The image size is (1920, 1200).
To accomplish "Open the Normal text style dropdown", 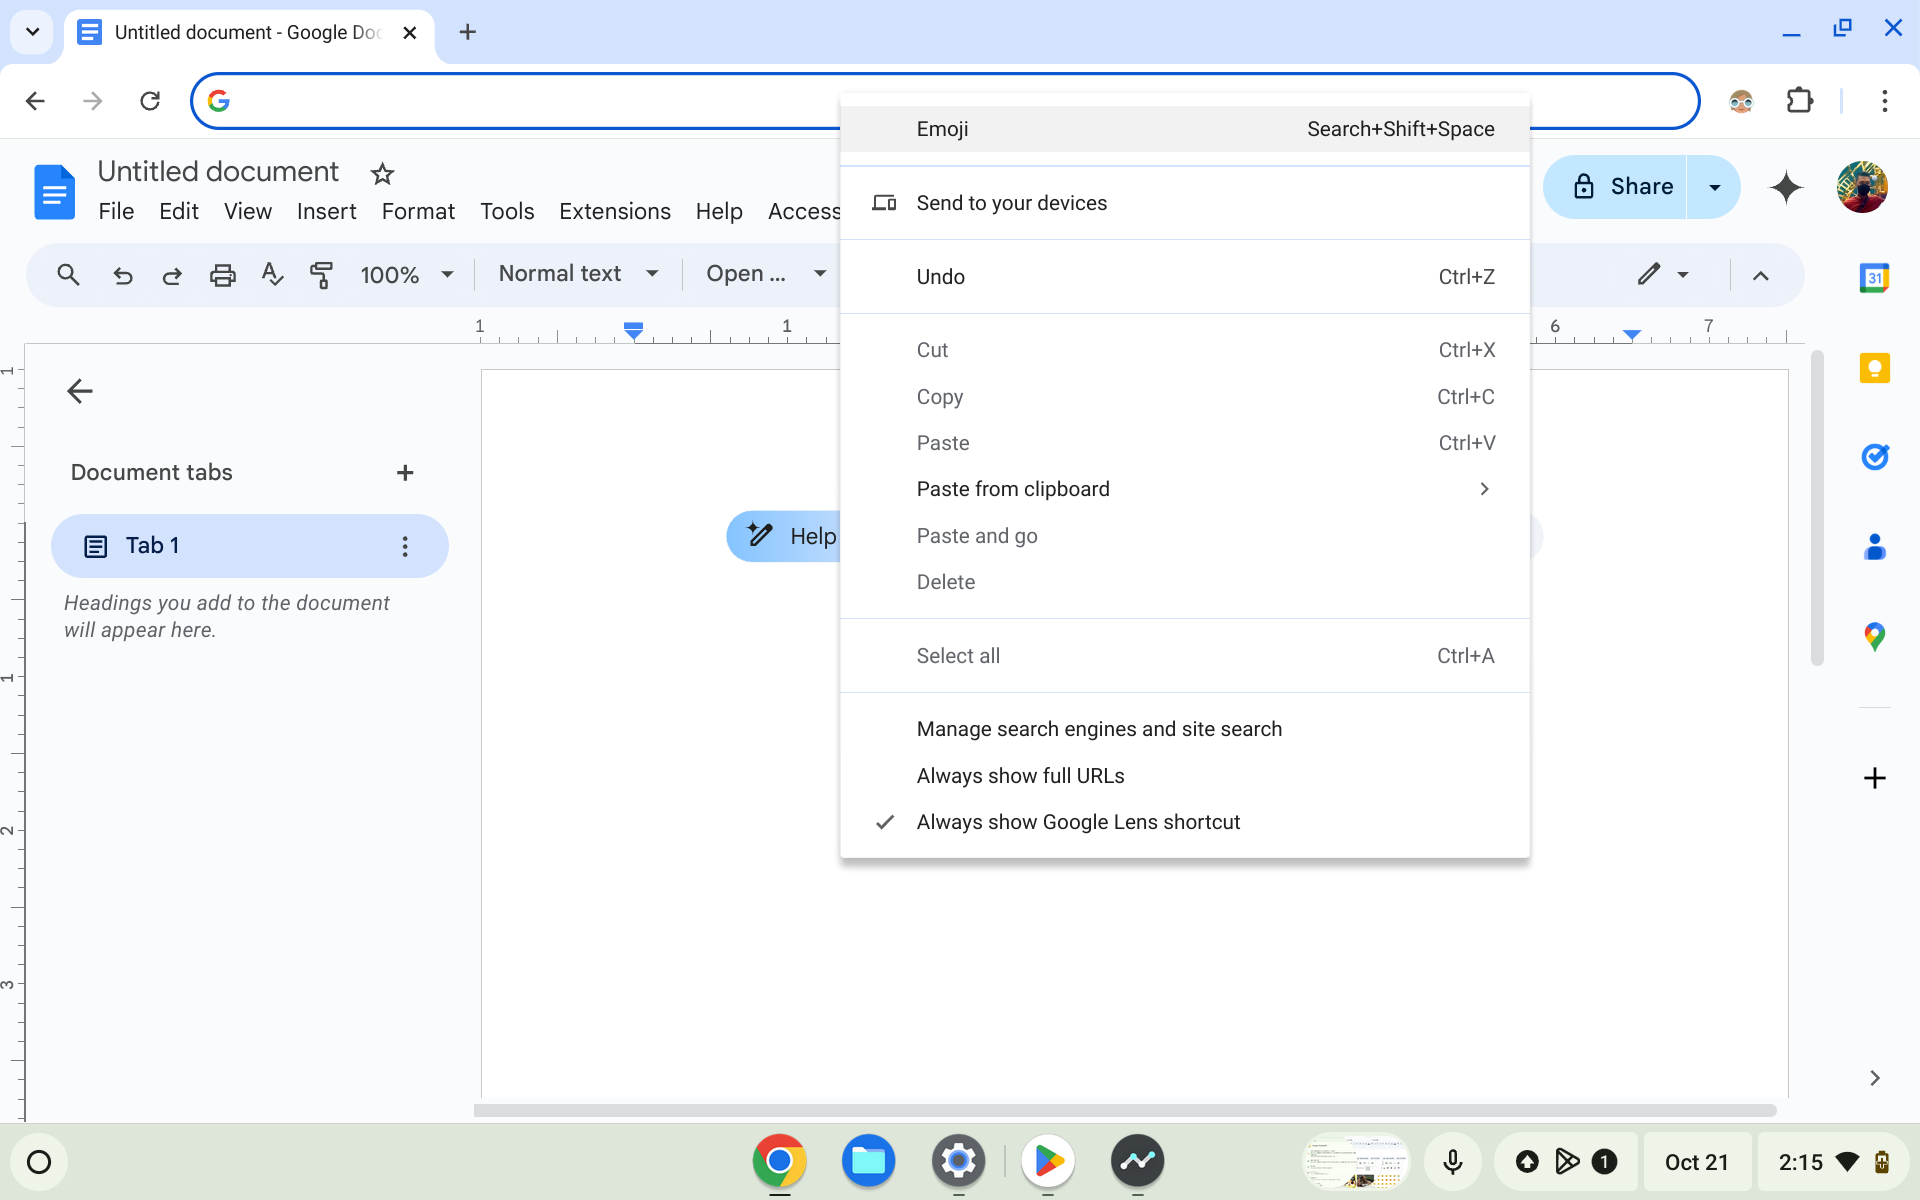I will tap(578, 274).
